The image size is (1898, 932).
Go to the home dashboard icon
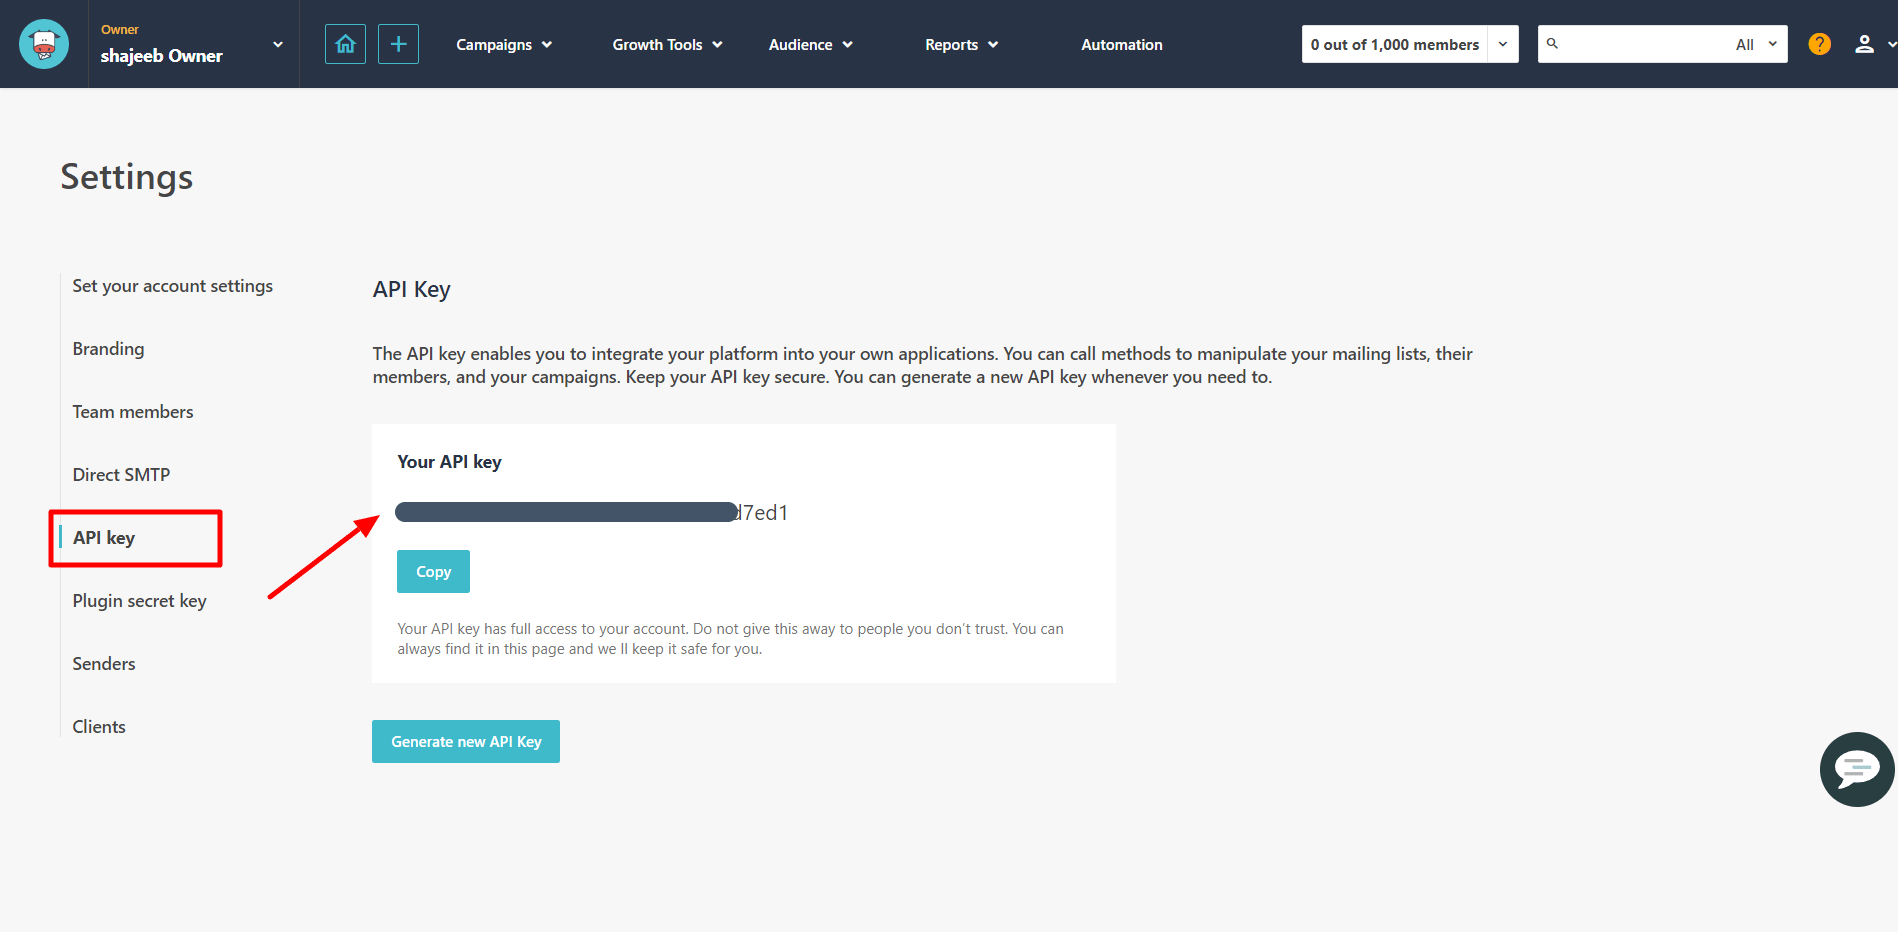point(345,44)
